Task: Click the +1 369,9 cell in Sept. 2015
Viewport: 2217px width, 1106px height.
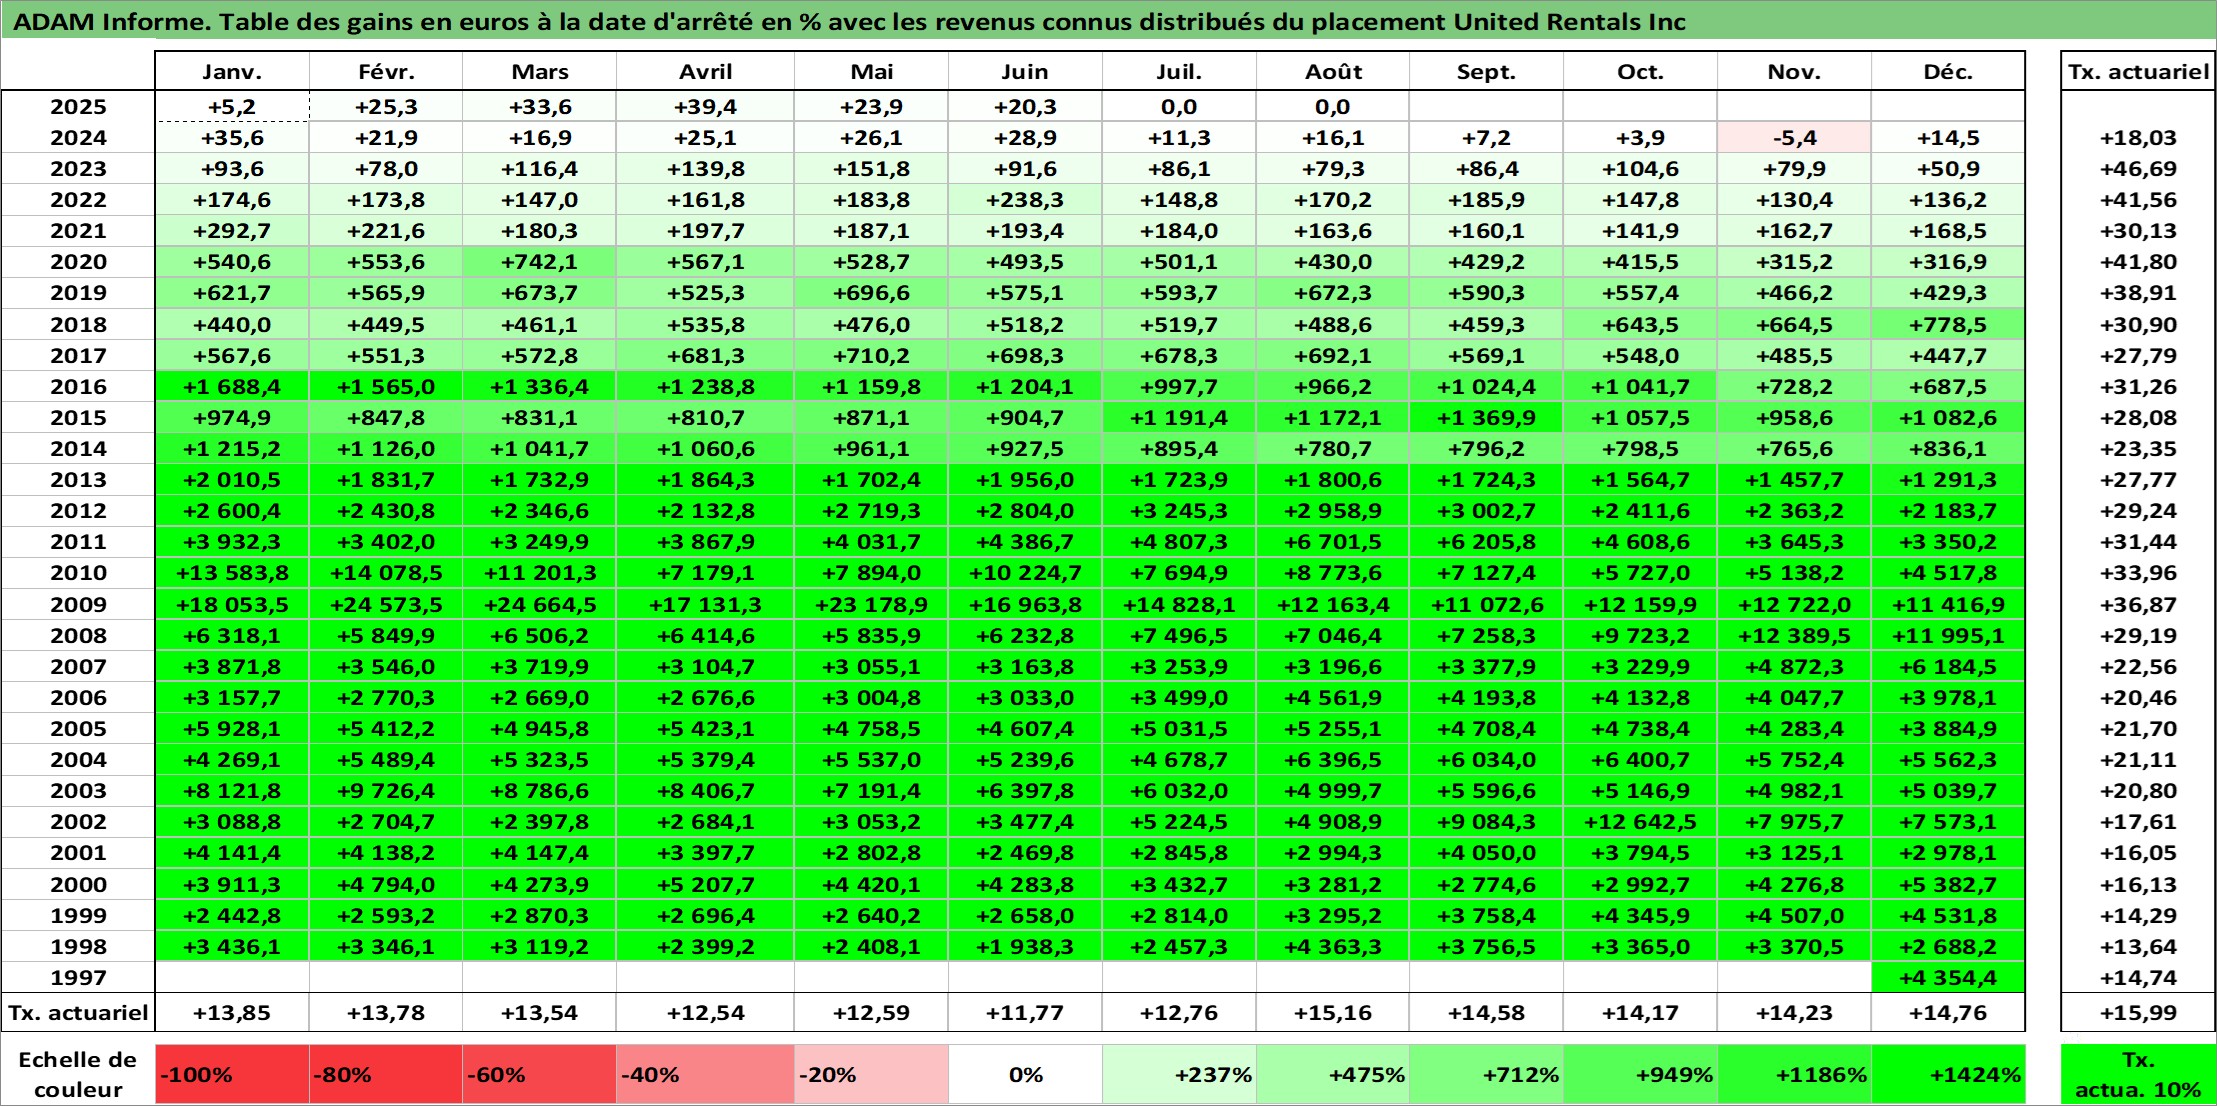Action: (1486, 417)
